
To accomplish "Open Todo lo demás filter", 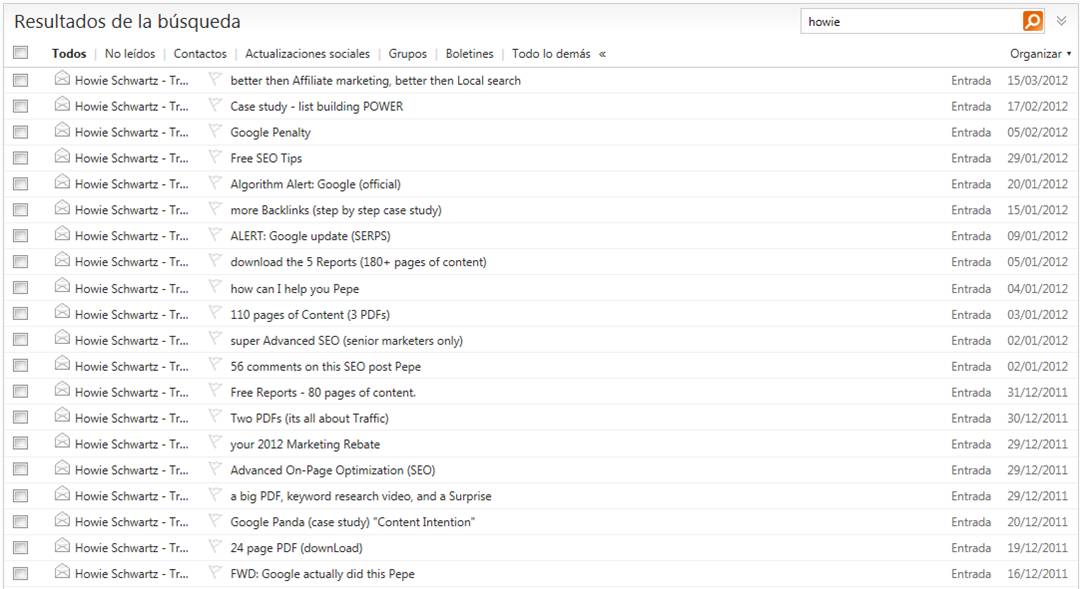I will (551, 54).
